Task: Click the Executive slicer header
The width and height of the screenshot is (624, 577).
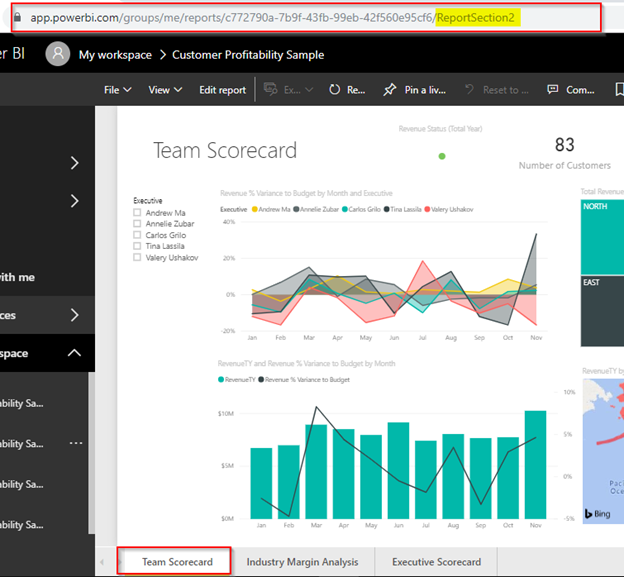Action: click(148, 201)
